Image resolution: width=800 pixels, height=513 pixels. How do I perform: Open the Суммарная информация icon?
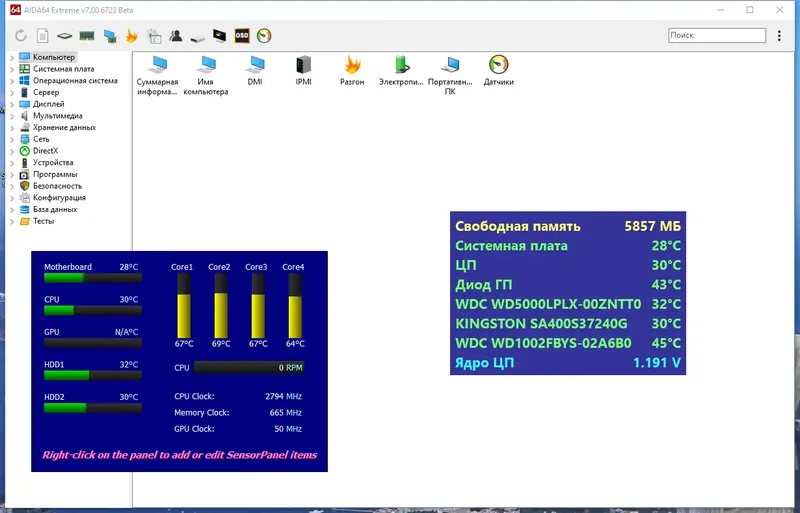(x=158, y=76)
